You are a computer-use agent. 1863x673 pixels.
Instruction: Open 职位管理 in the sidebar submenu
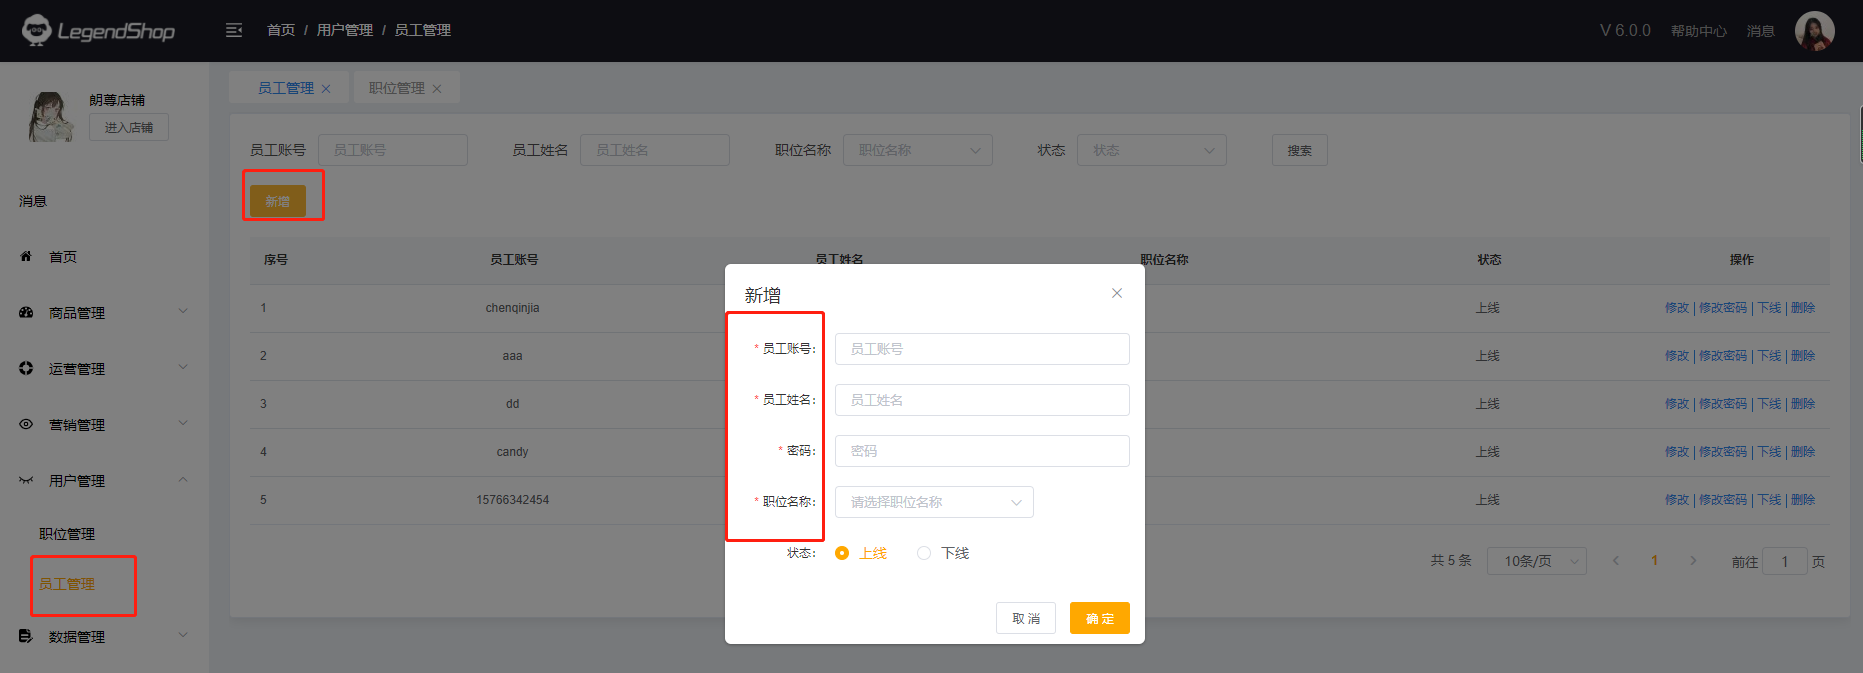pos(67,534)
